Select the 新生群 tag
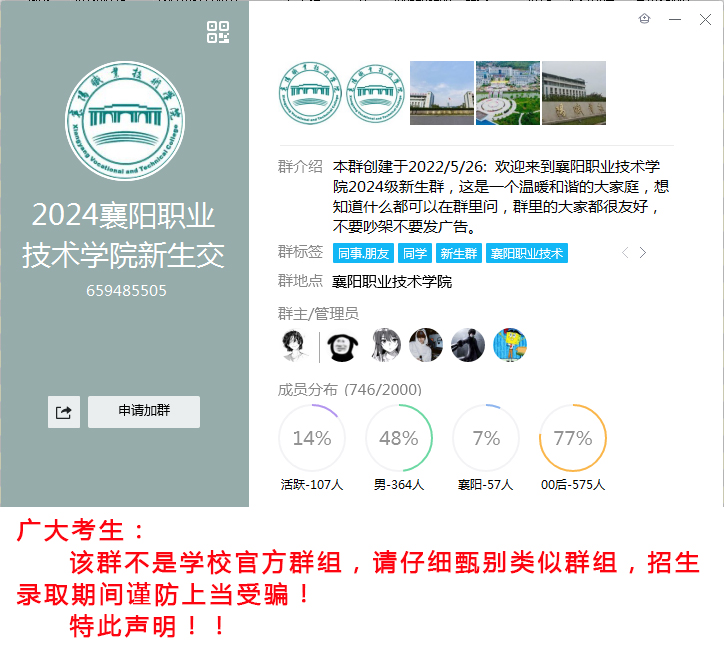This screenshot has width=724, height=654. [459, 253]
